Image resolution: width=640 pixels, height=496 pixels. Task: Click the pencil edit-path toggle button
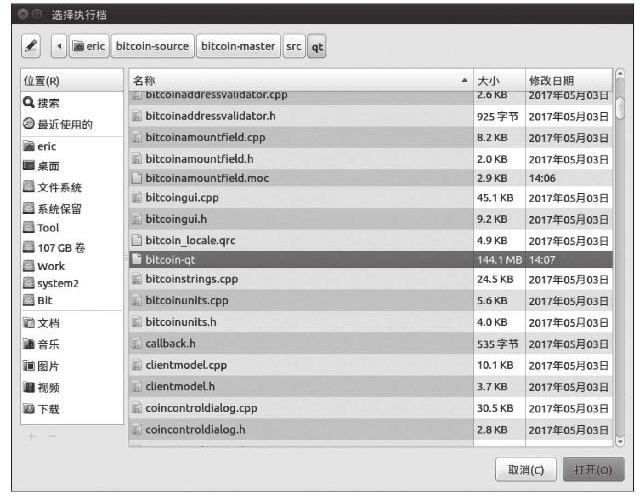[x=31, y=46]
